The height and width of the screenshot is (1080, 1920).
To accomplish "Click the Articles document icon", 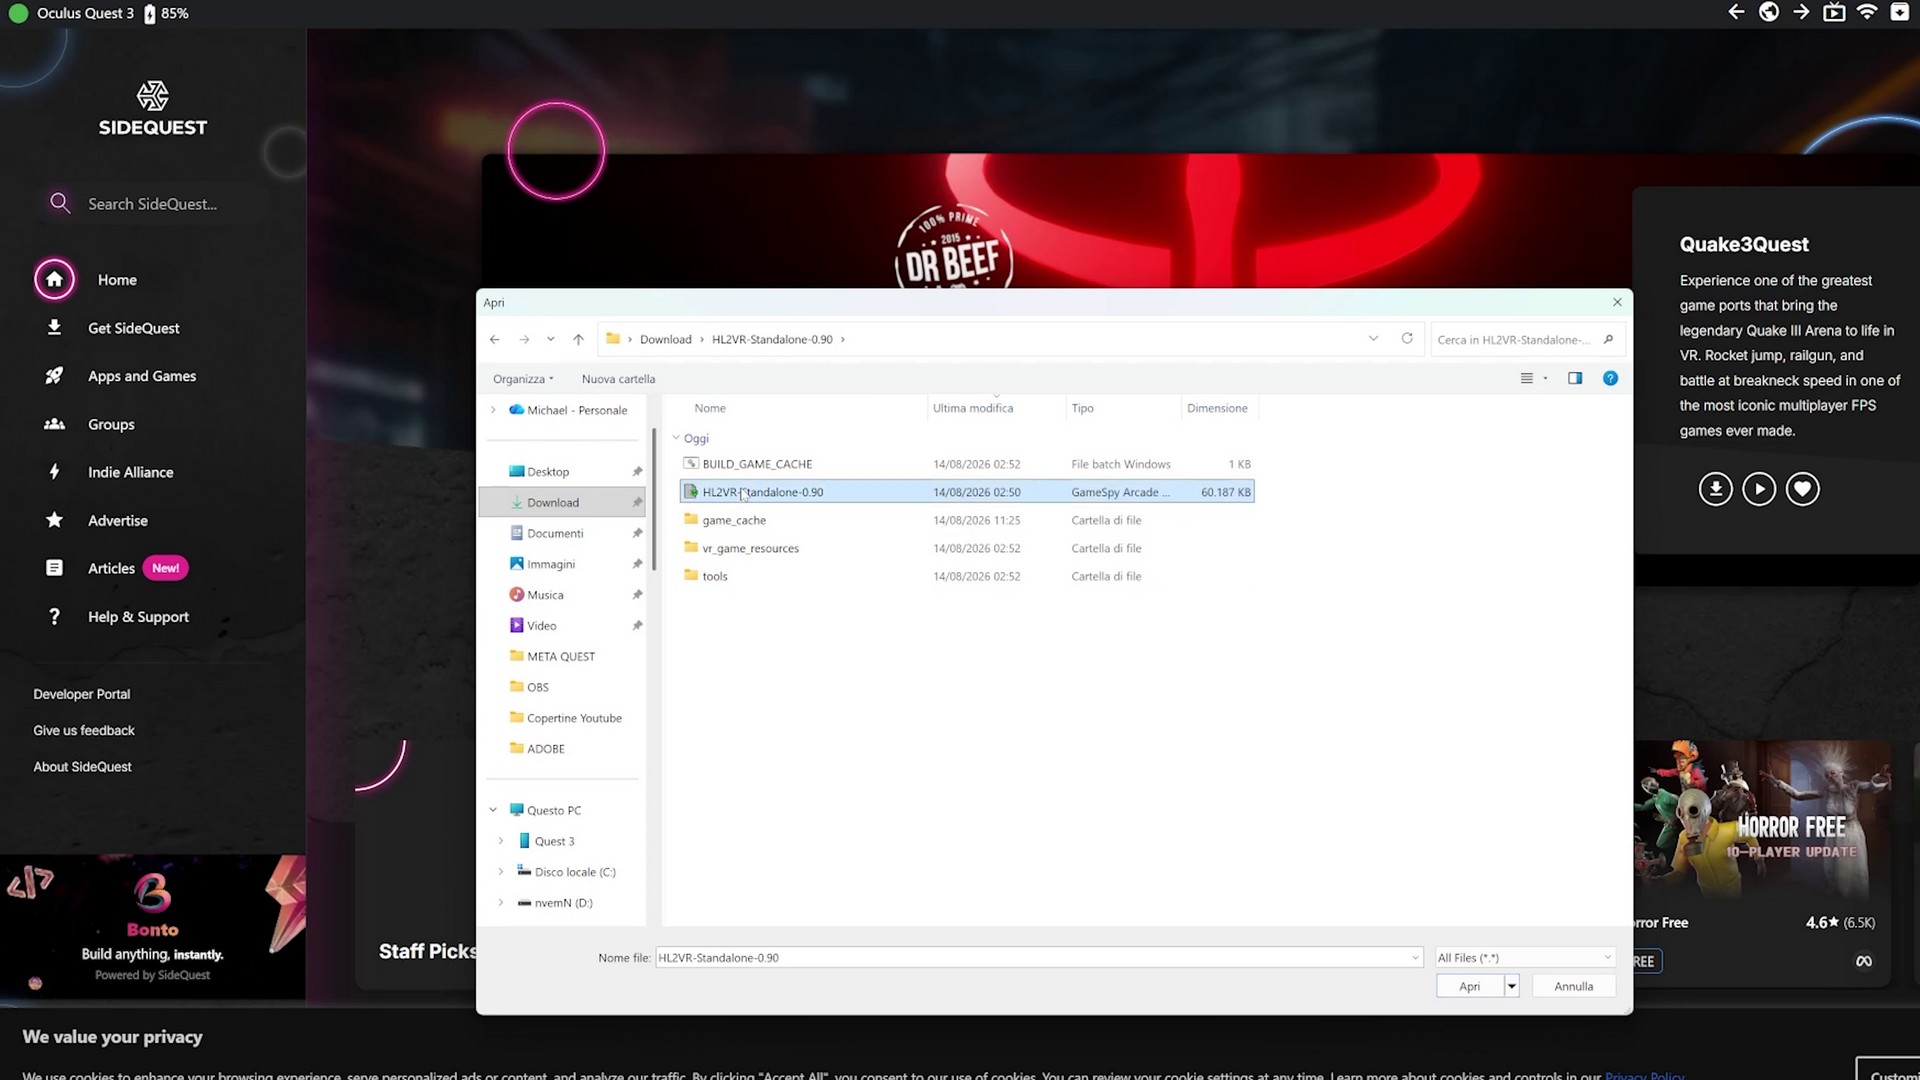I will (x=54, y=568).
